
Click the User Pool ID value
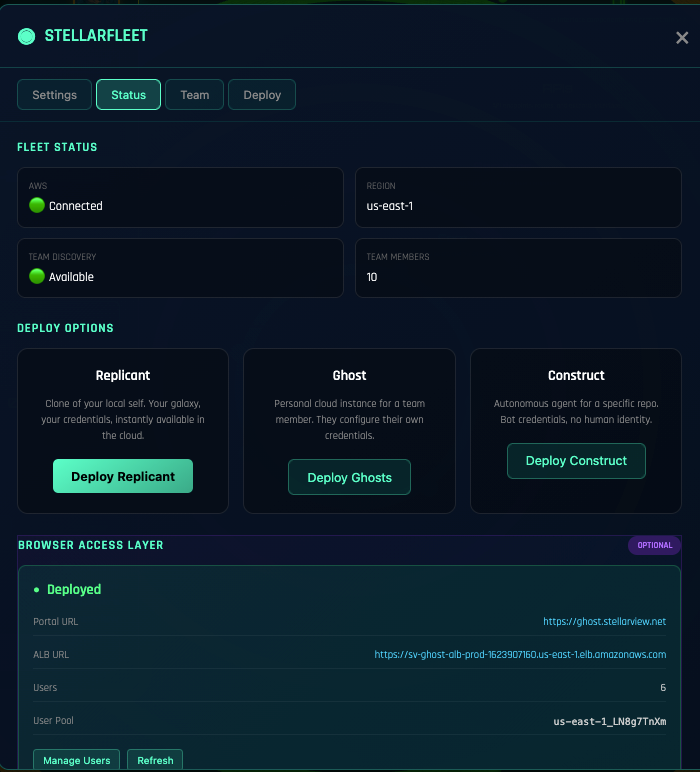(x=609, y=720)
